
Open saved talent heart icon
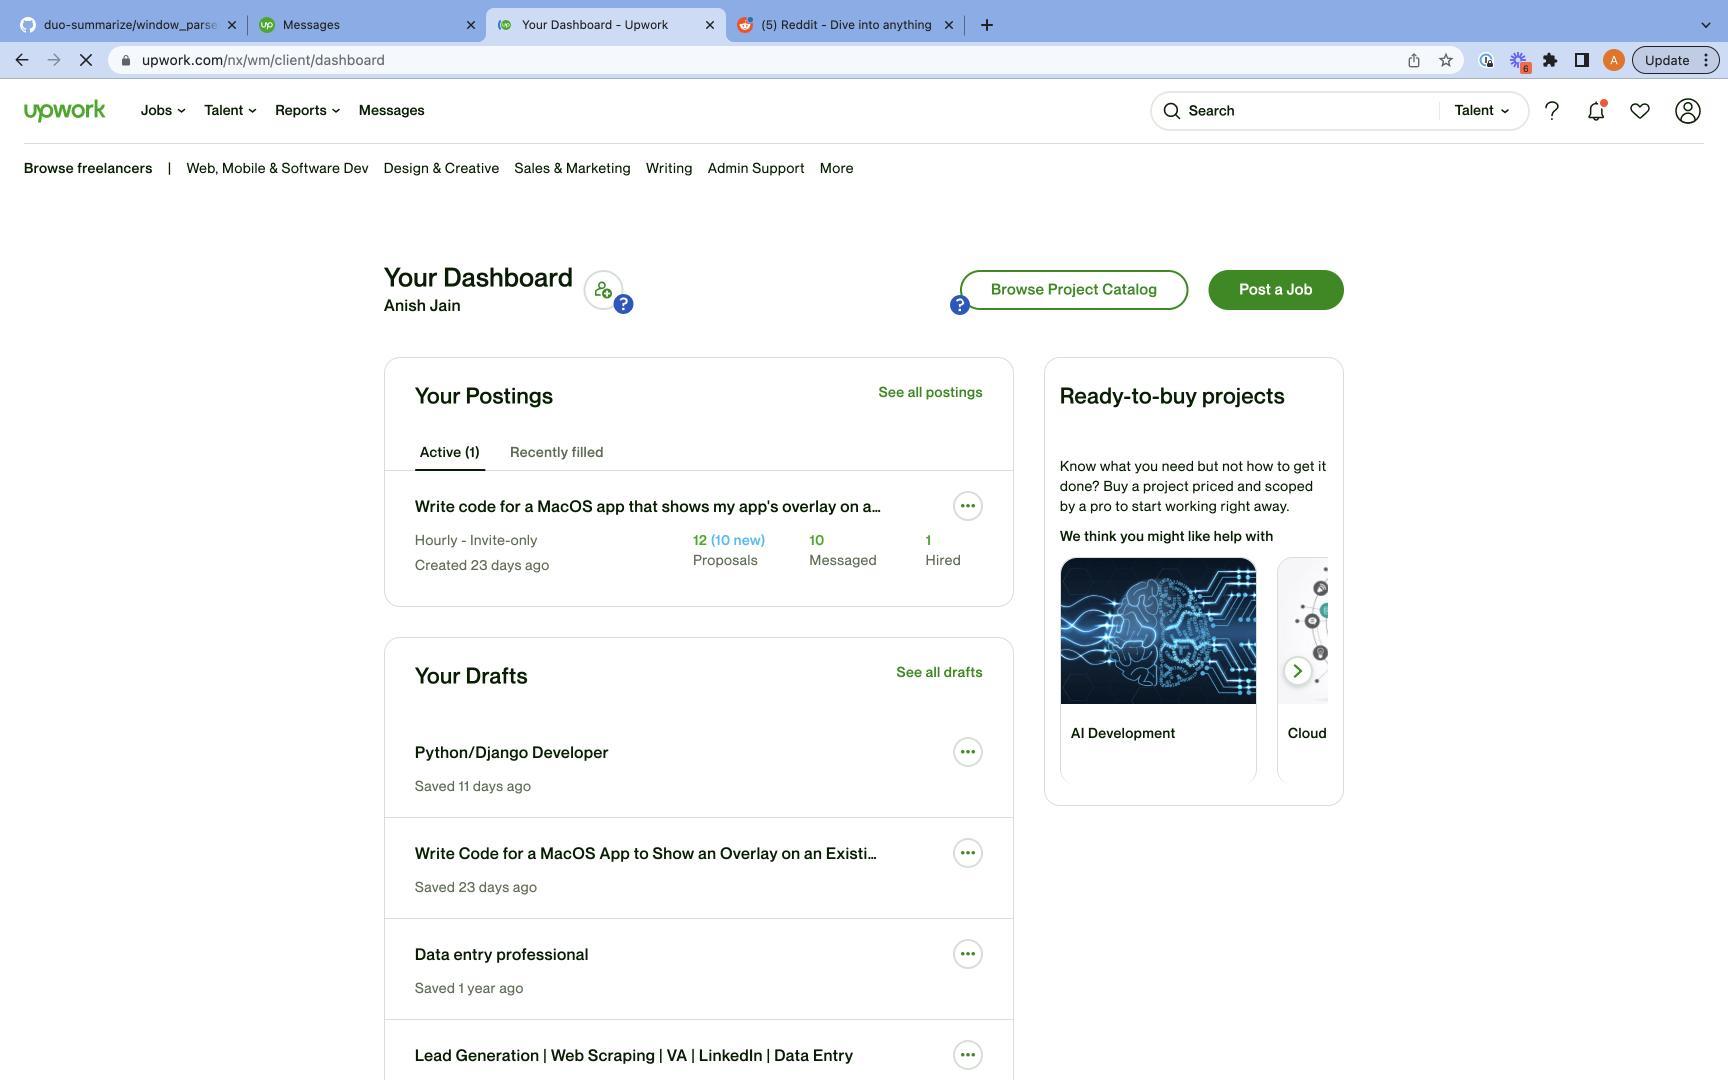tap(1640, 111)
